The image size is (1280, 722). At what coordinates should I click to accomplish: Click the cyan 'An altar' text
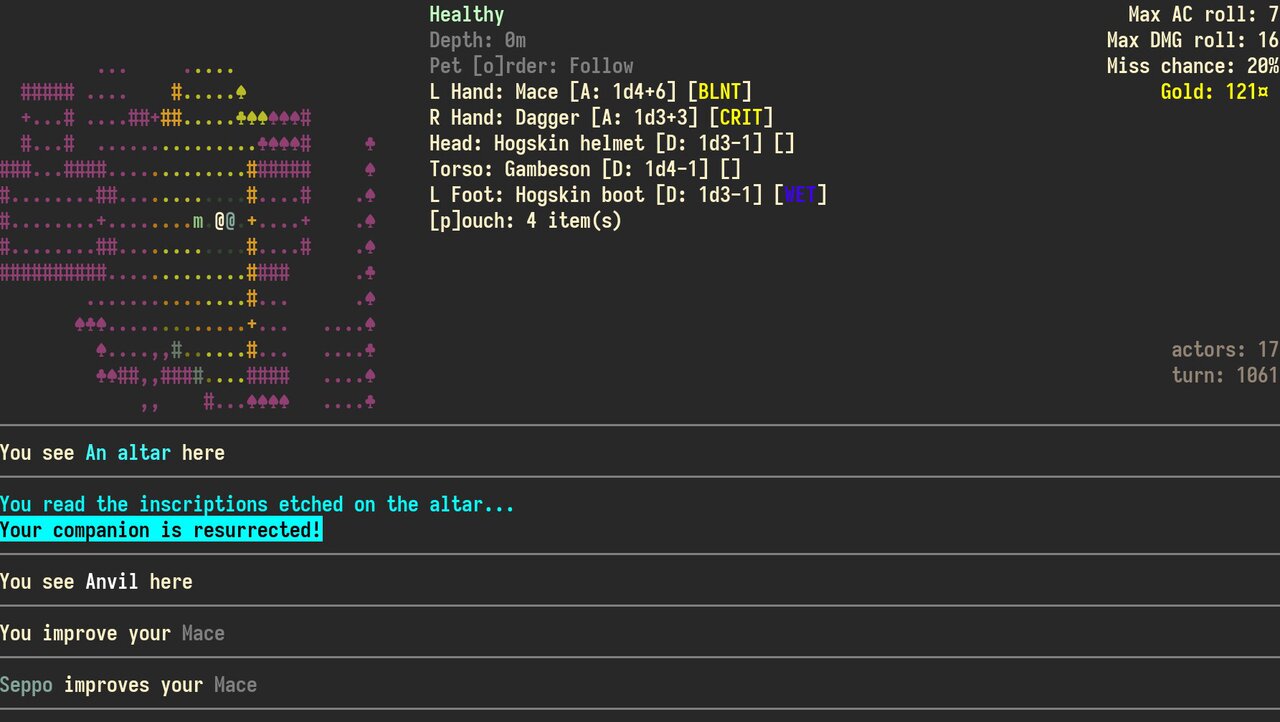pyautogui.click(x=128, y=453)
